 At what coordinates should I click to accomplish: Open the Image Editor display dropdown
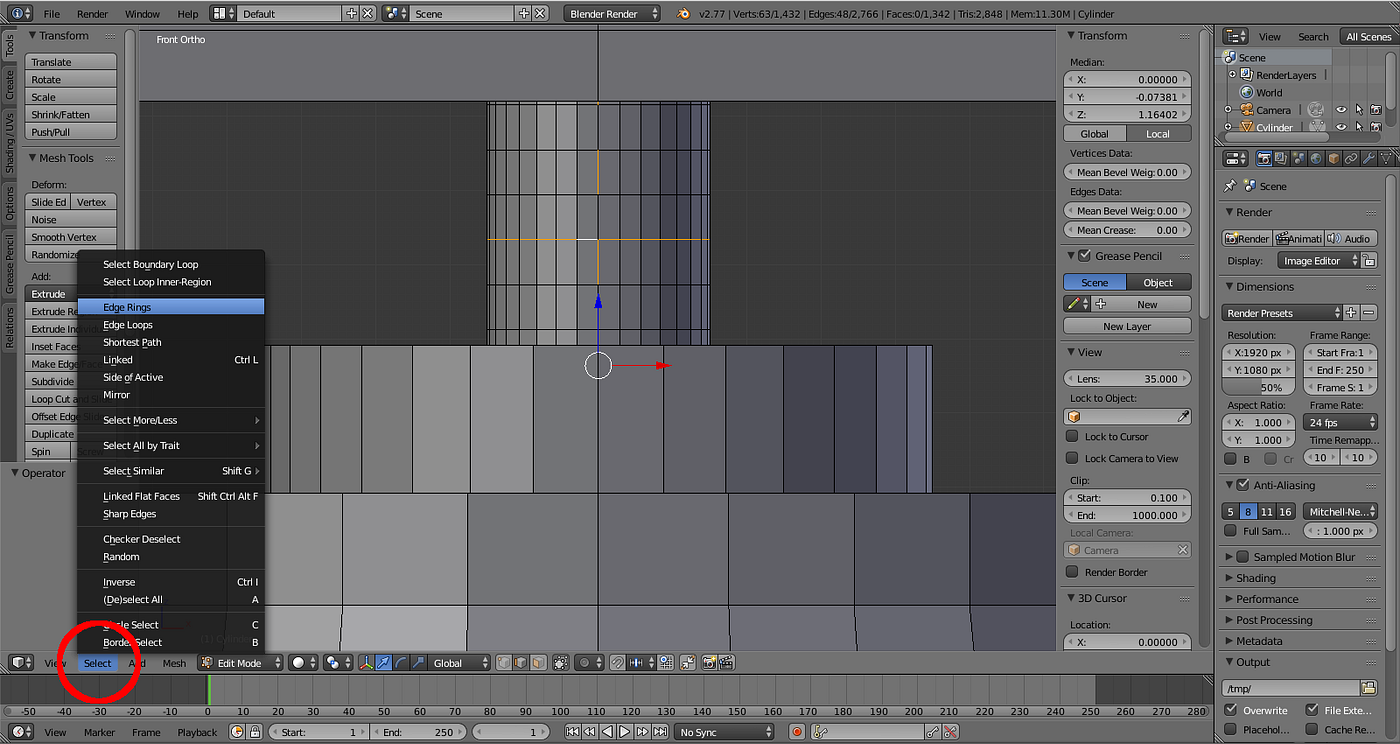coord(1319,261)
